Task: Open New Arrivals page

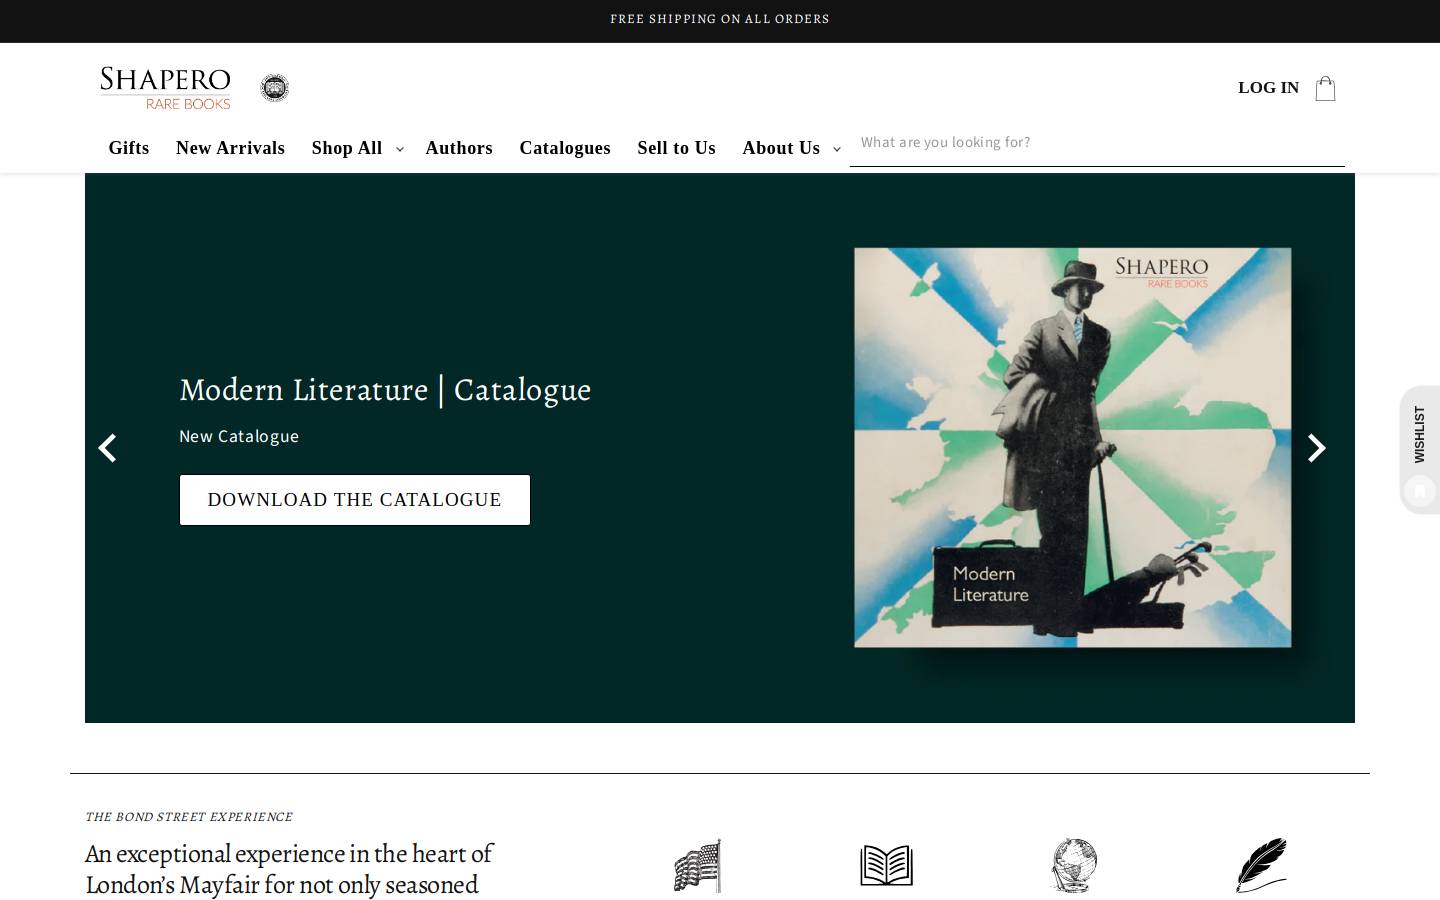Action: pos(230,148)
